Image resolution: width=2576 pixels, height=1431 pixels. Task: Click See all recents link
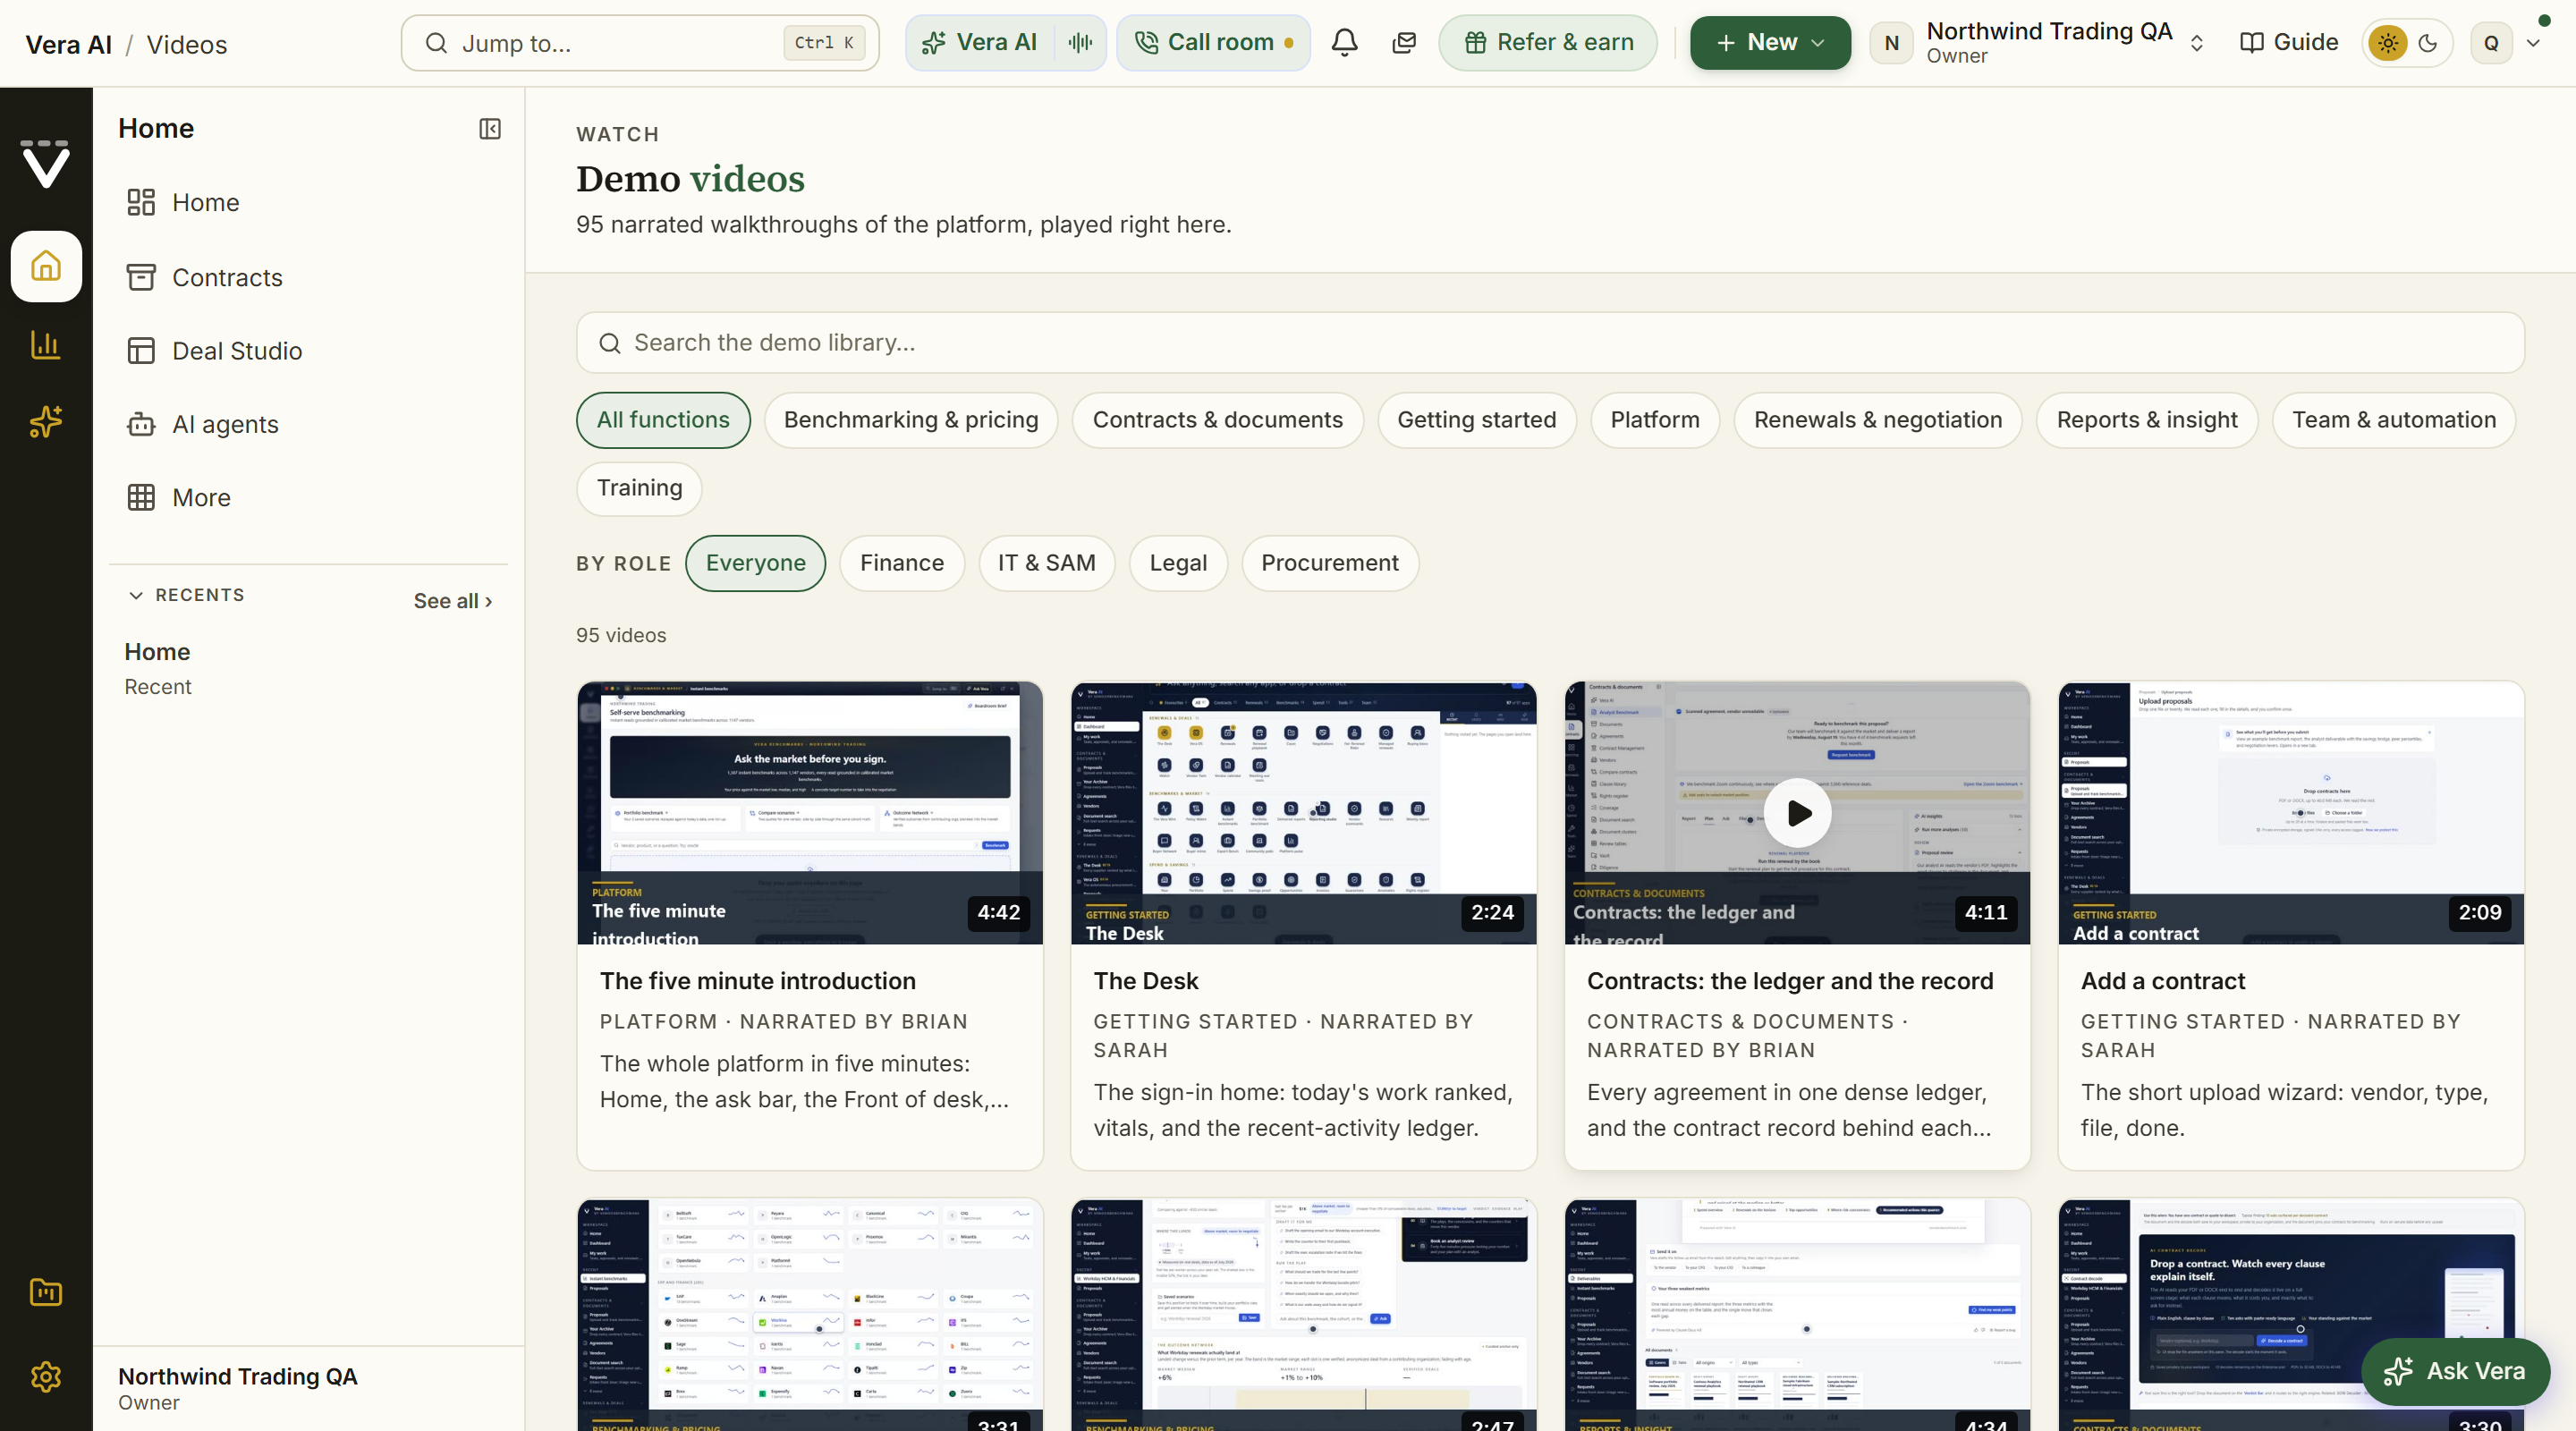click(453, 601)
